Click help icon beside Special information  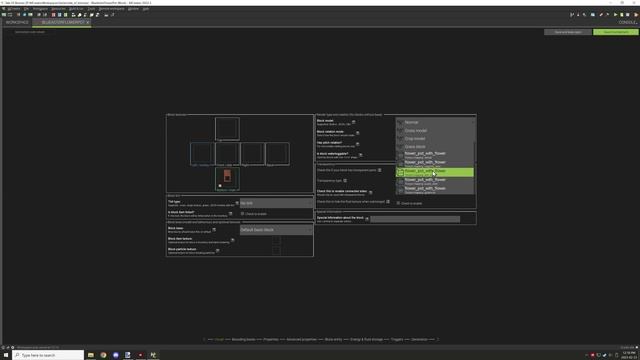coord(367,219)
